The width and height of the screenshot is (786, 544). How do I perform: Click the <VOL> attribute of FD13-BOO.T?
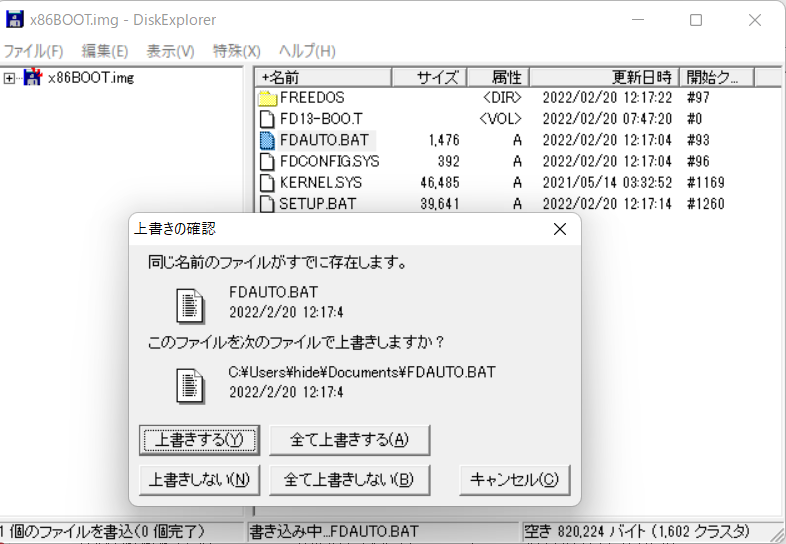[500, 119]
